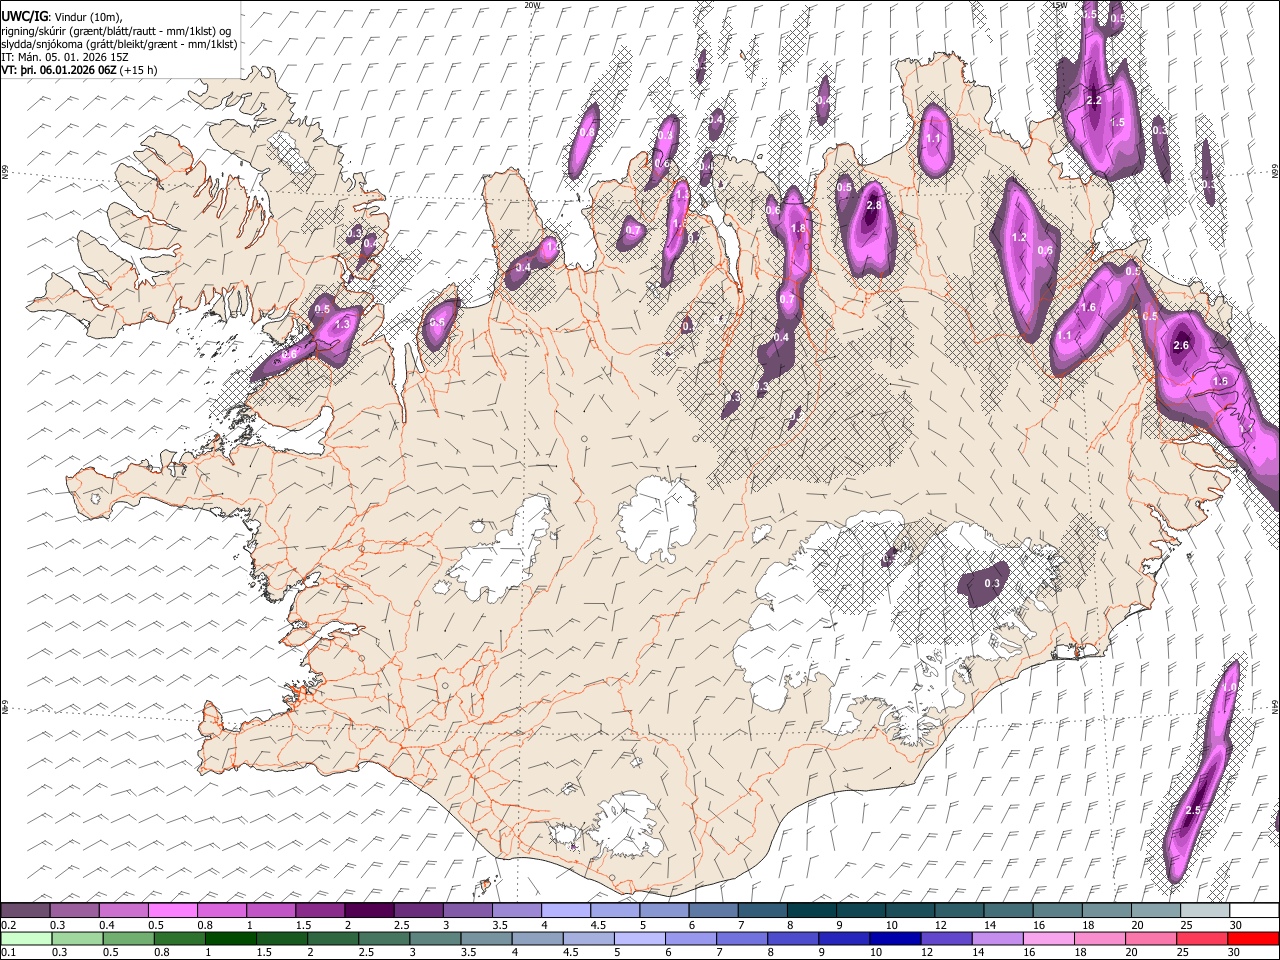The image size is (1280, 960).
Task: Click the "1.3" snowfall value on the map
Action: [342, 324]
